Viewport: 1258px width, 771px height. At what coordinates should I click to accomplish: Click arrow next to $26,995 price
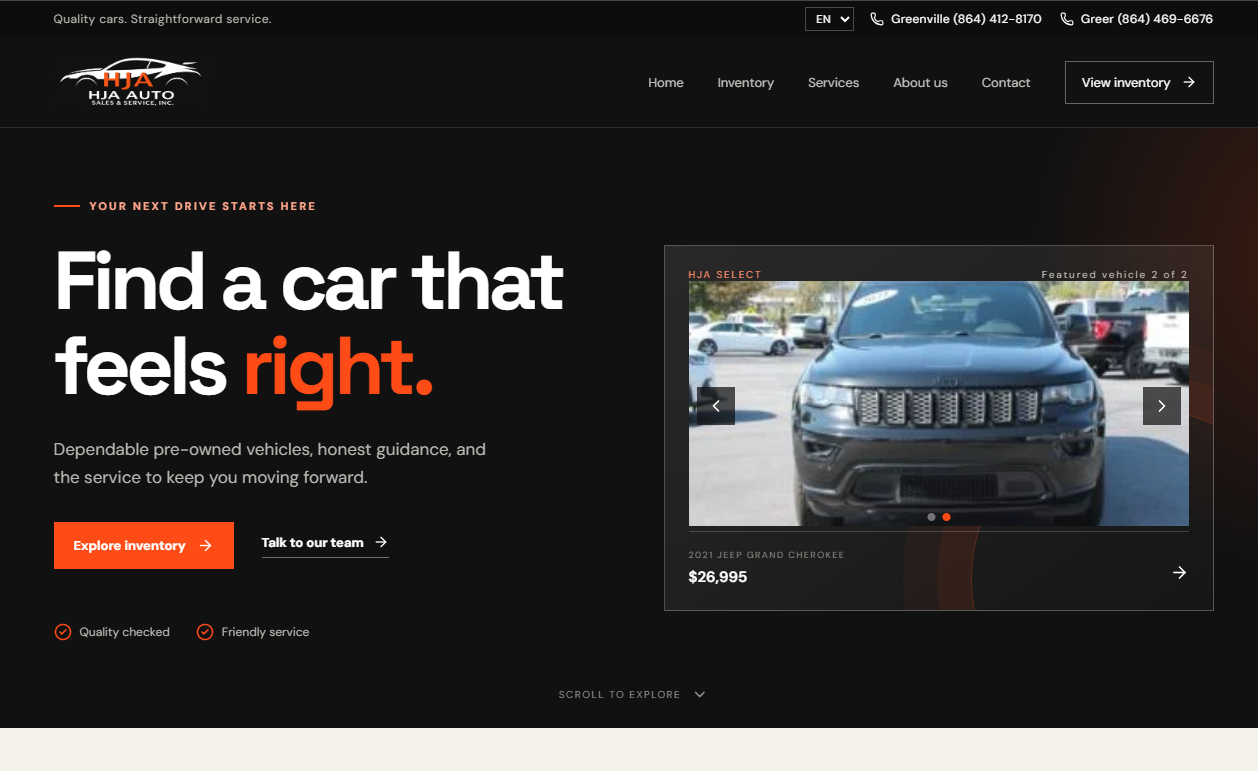click(x=1180, y=573)
